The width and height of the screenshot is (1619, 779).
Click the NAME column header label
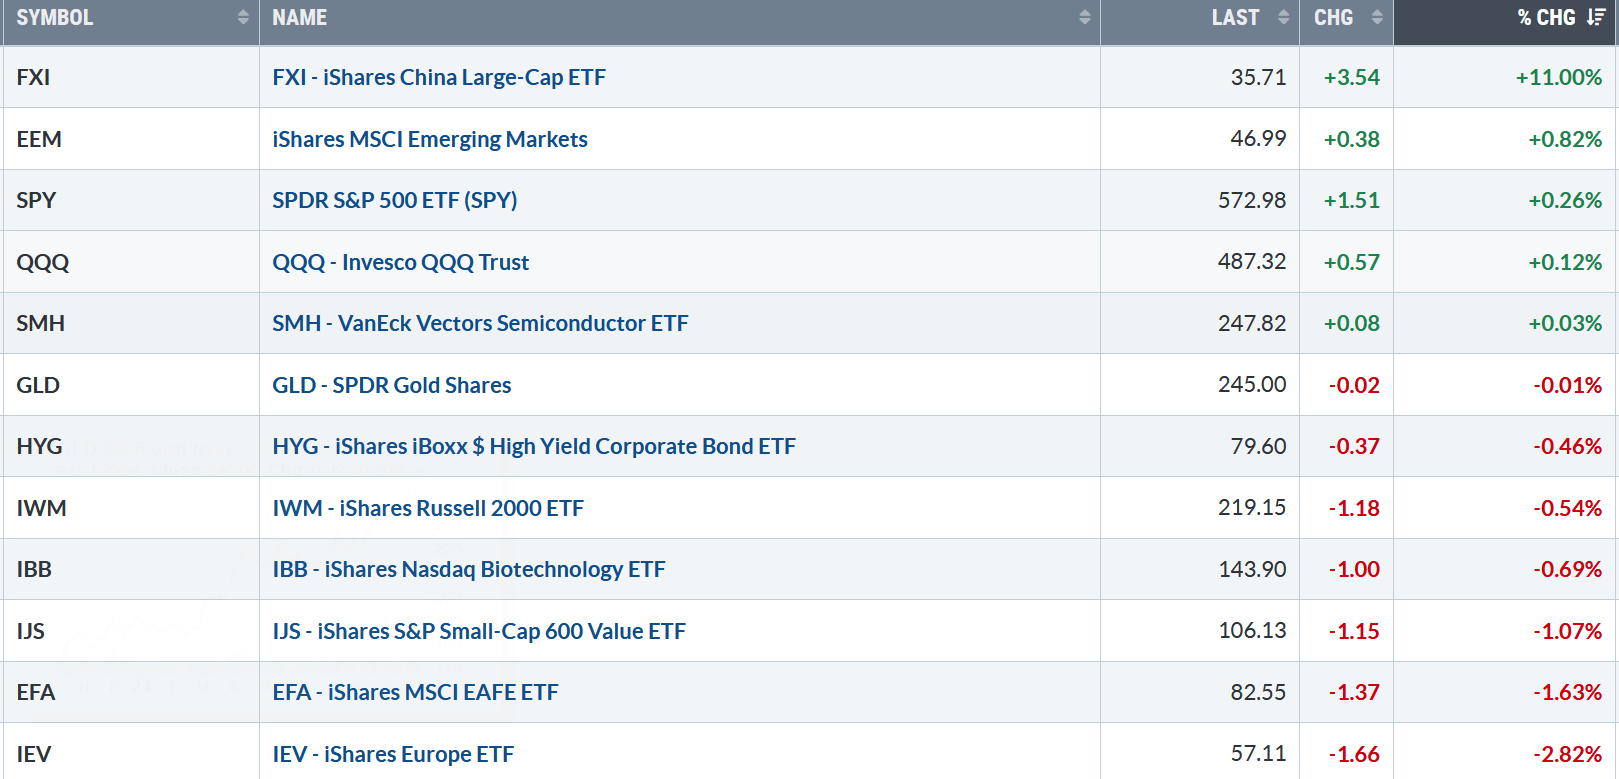[x=300, y=18]
